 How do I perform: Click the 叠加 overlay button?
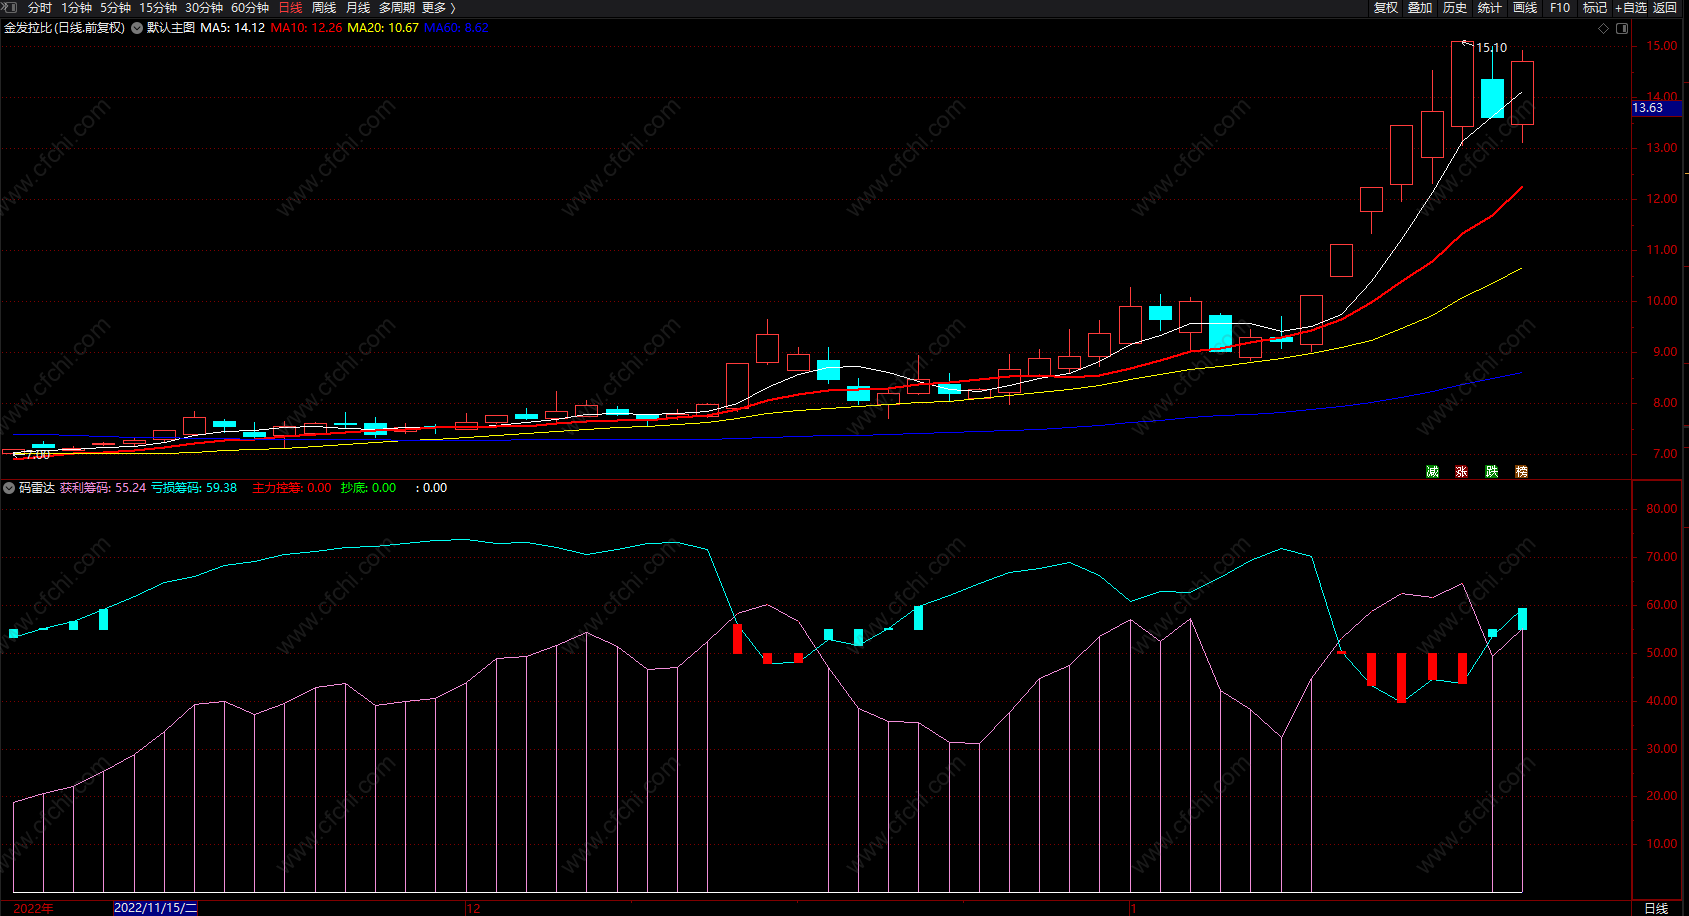point(1420,8)
